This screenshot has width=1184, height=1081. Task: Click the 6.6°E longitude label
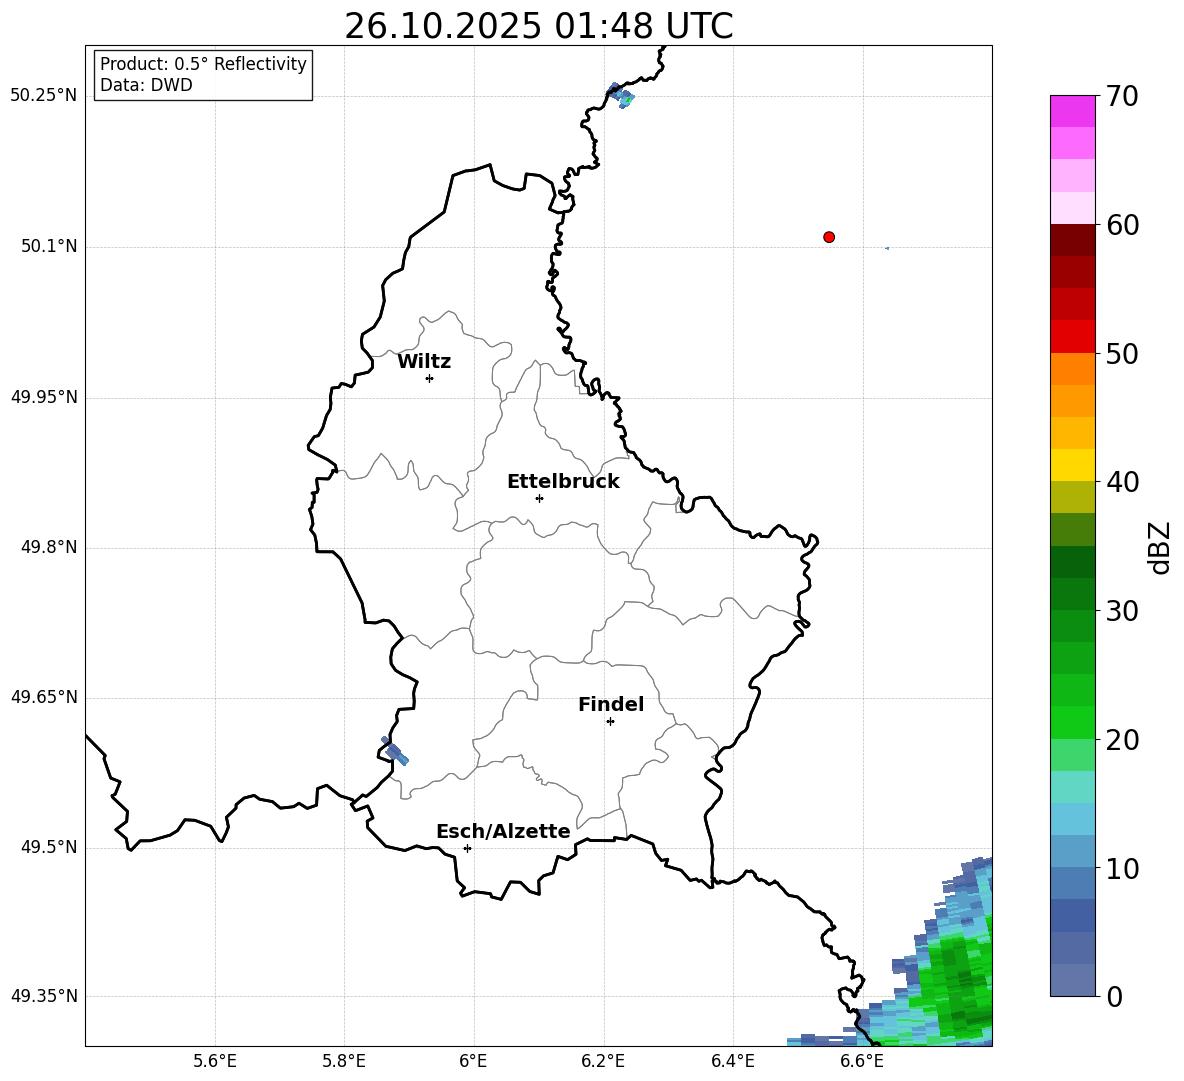[x=862, y=1061]
